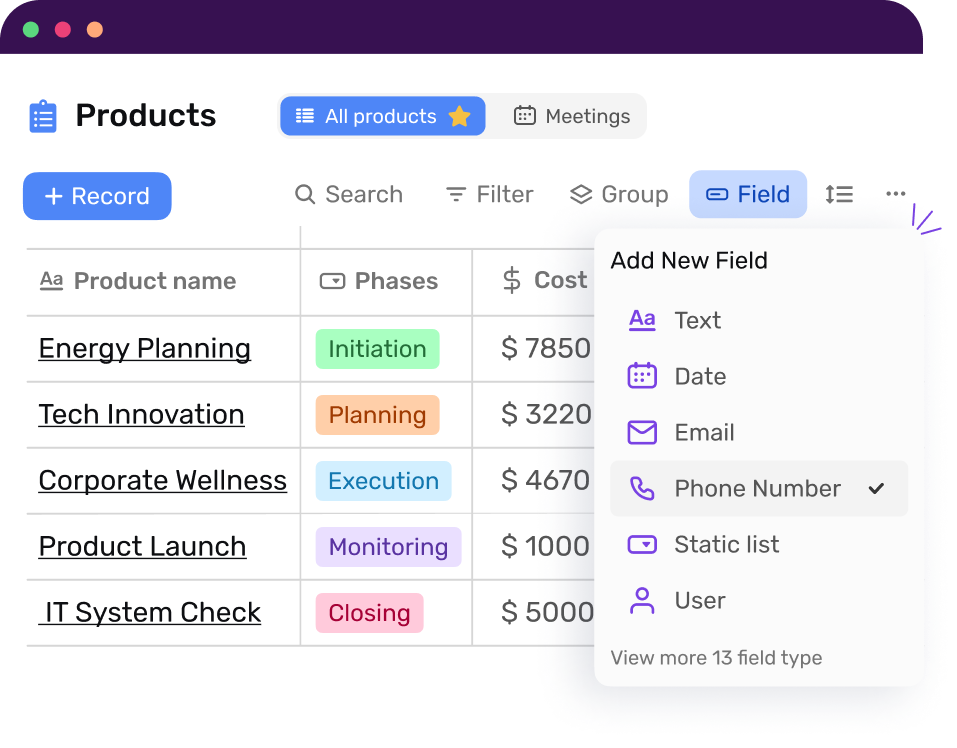The height and width of the screenshot is (748, 957).
Task: Expand View more 13 field type
Action: pyautogui.click(x=716, y=657)
